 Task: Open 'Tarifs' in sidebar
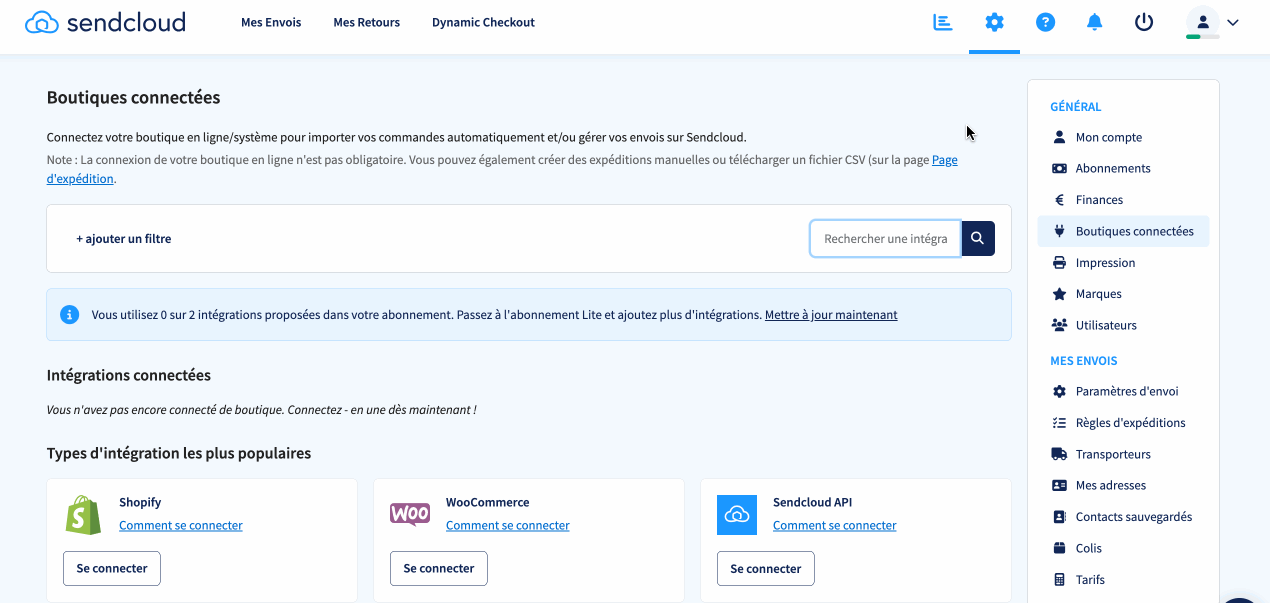pyautogui.click(x=1090, y=579)
